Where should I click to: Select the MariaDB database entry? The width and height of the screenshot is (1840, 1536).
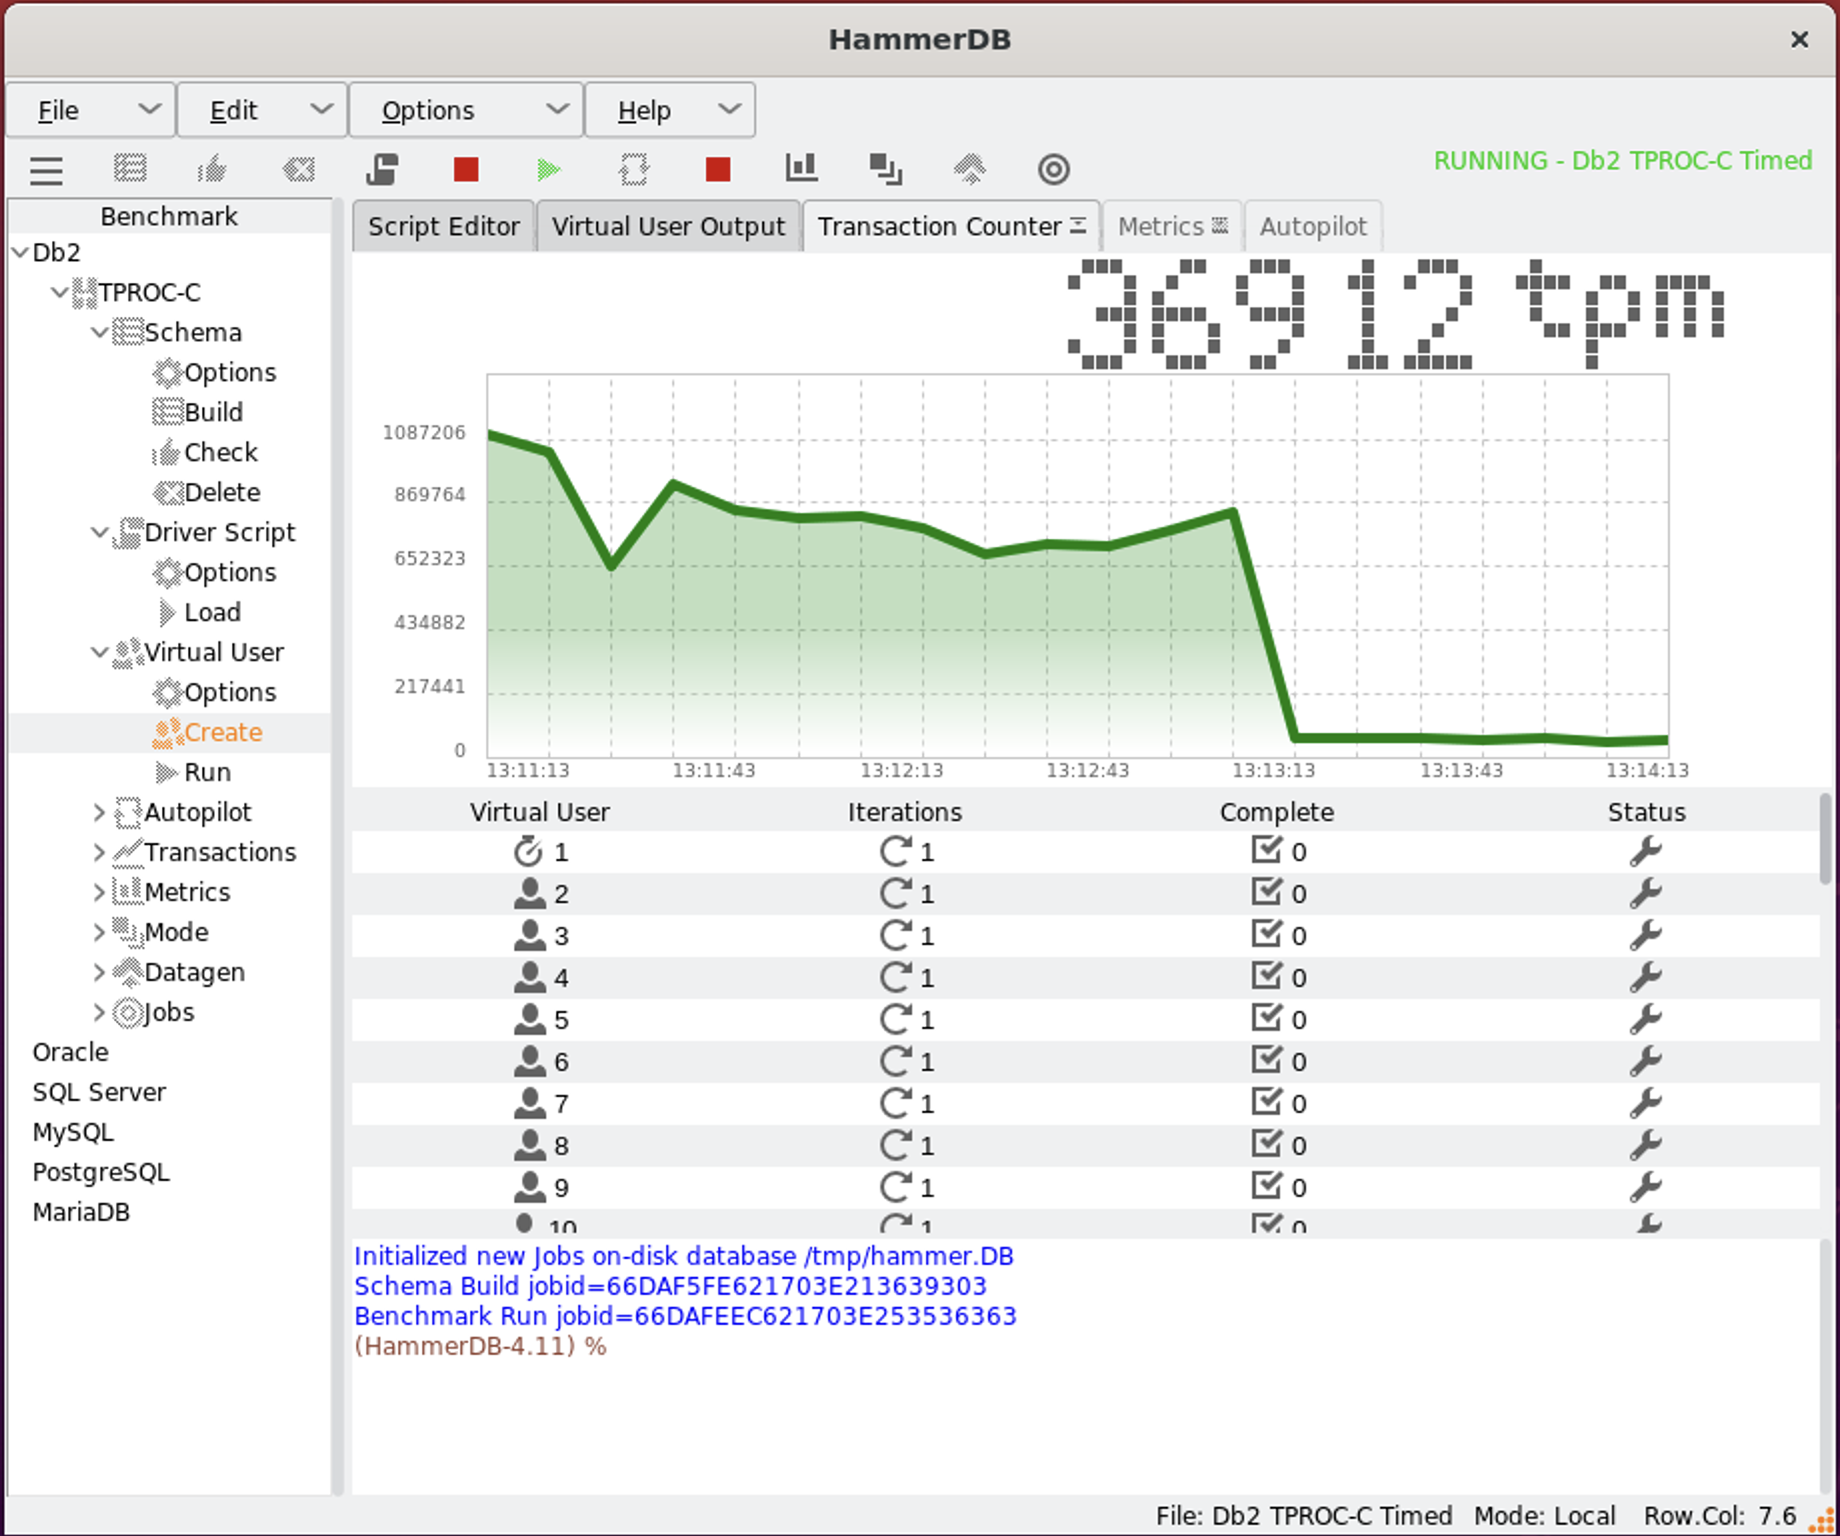point(81,1212)
